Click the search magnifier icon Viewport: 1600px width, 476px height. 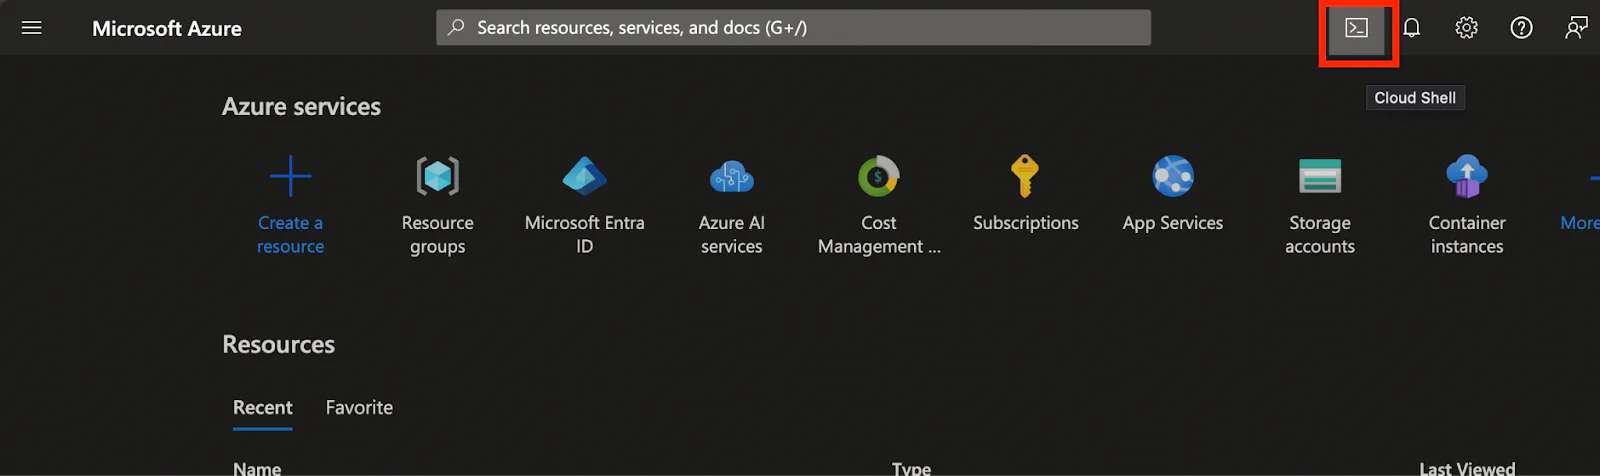456,28
